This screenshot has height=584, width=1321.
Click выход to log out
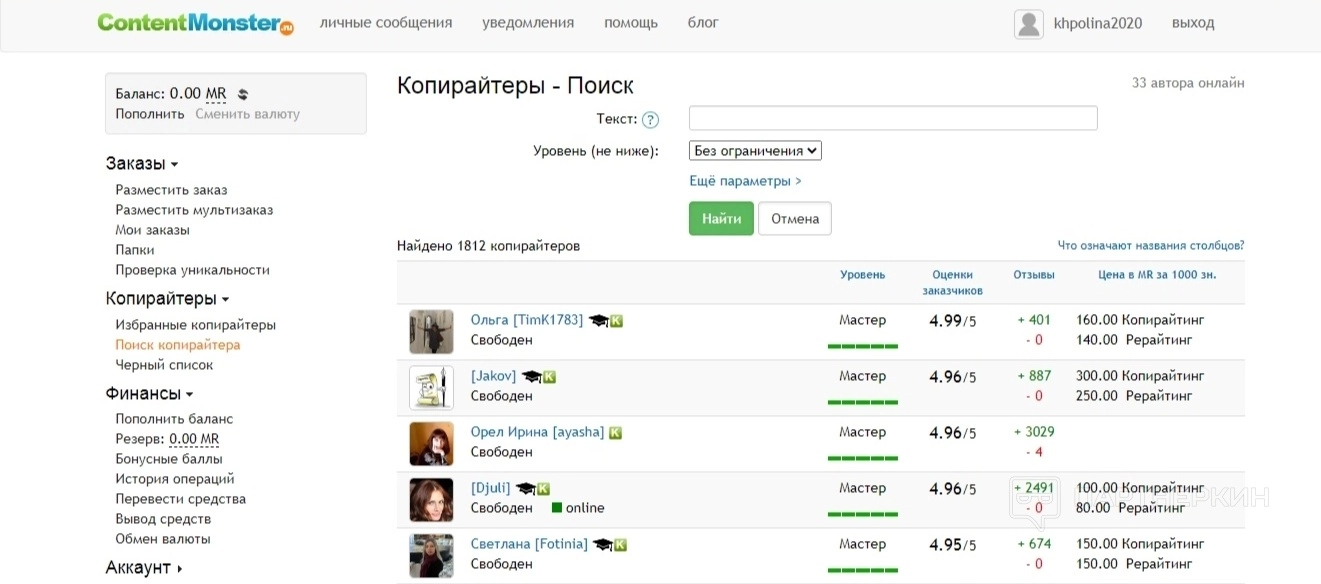(x=1193, y=23)
